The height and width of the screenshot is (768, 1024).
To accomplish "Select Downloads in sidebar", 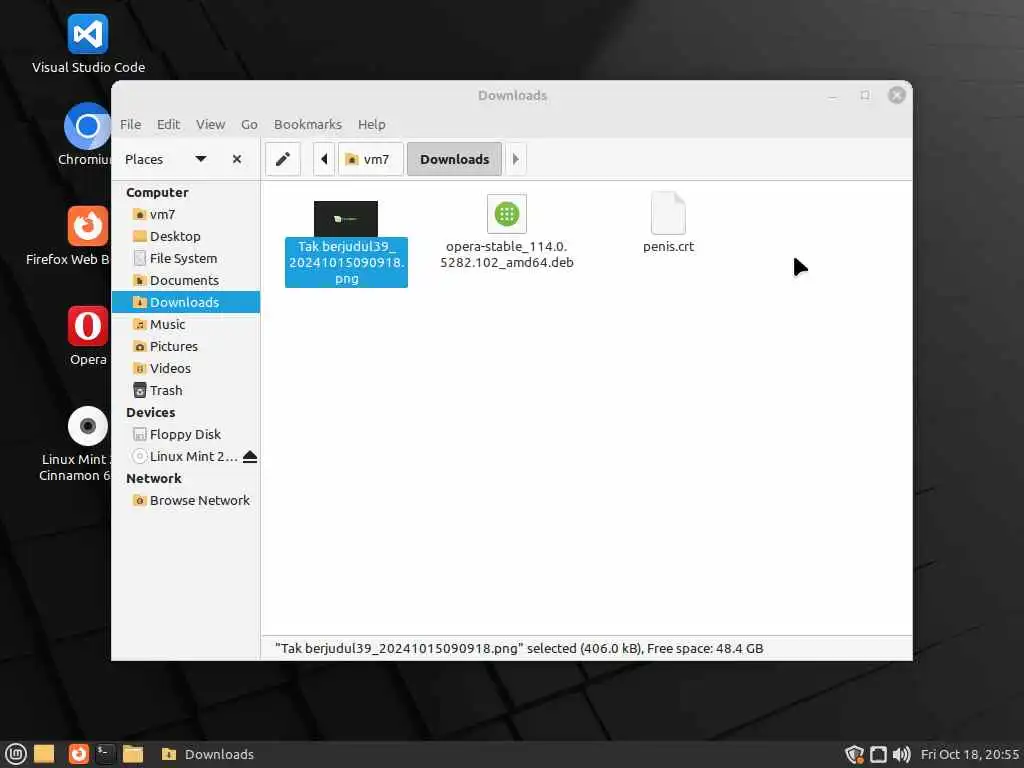I will [186, 302].
